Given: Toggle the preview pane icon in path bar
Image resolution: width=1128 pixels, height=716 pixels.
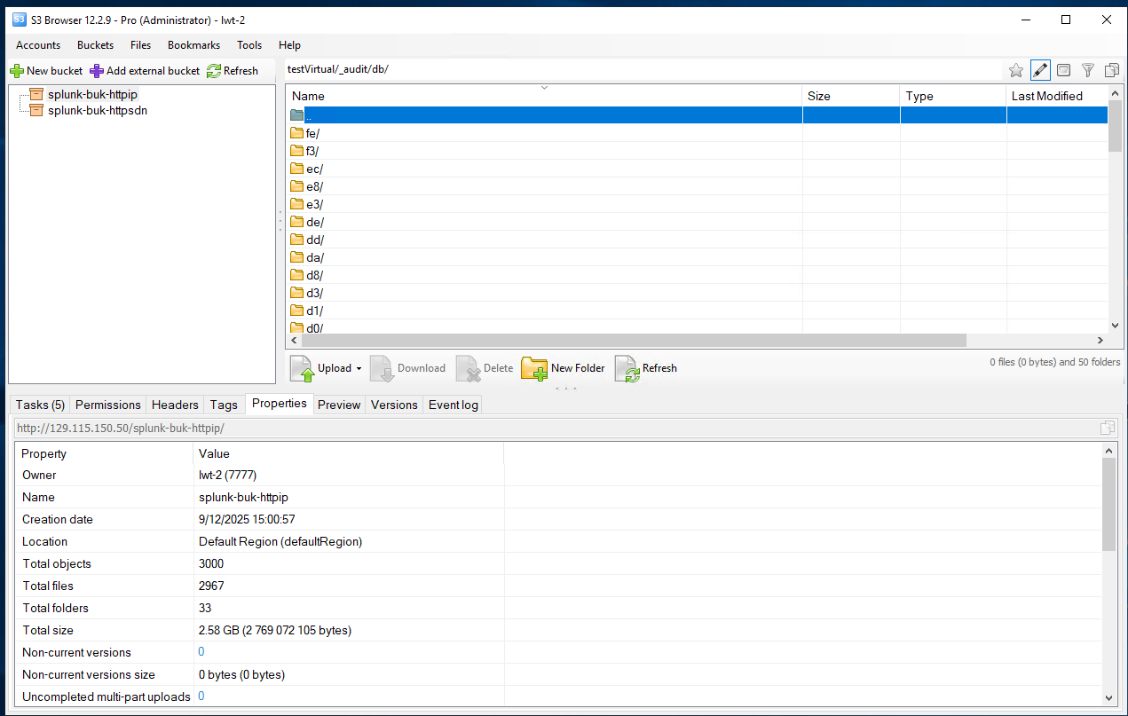Looking at the screenshot, I should [1064, 70].
